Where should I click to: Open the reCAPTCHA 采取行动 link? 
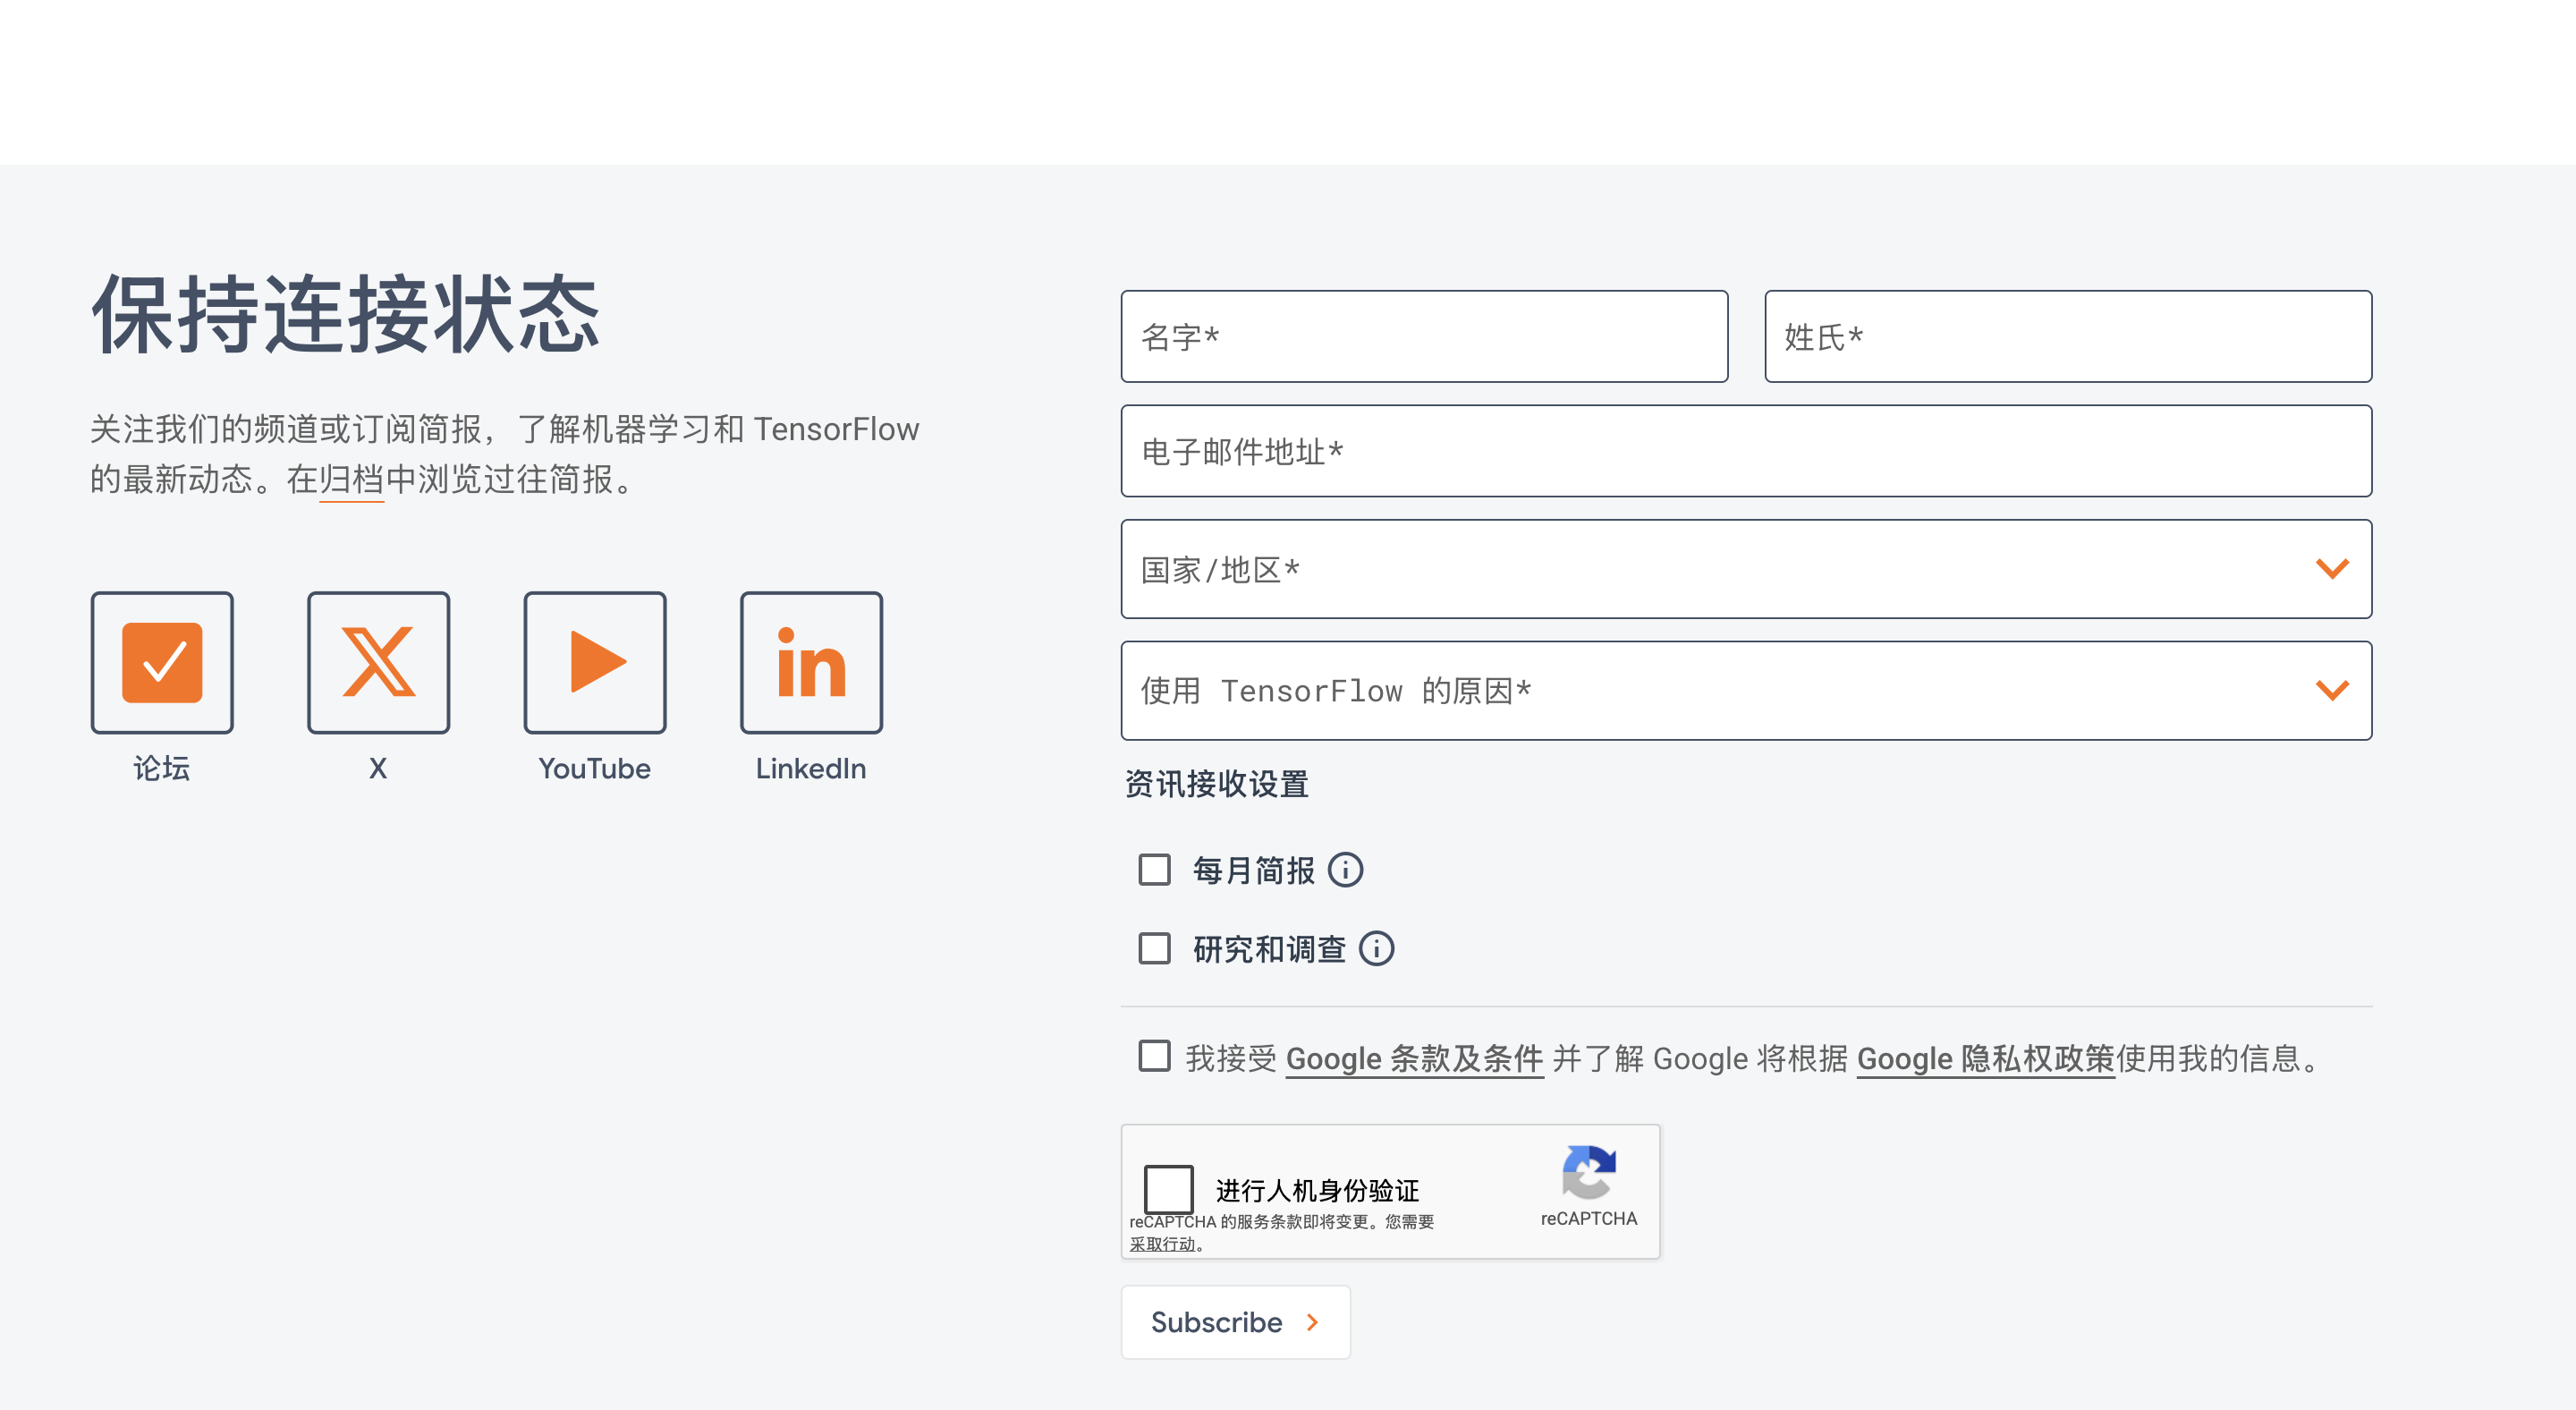click(x=1162, y=1244)
